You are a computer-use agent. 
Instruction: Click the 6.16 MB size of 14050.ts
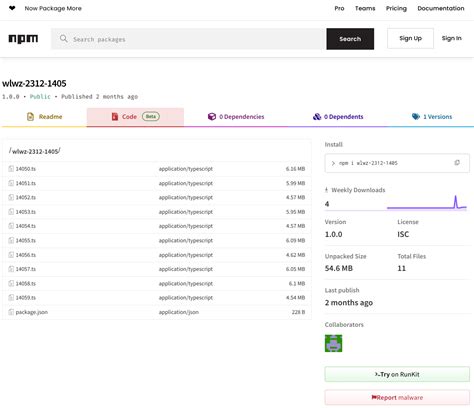click(x=295, y=169)
